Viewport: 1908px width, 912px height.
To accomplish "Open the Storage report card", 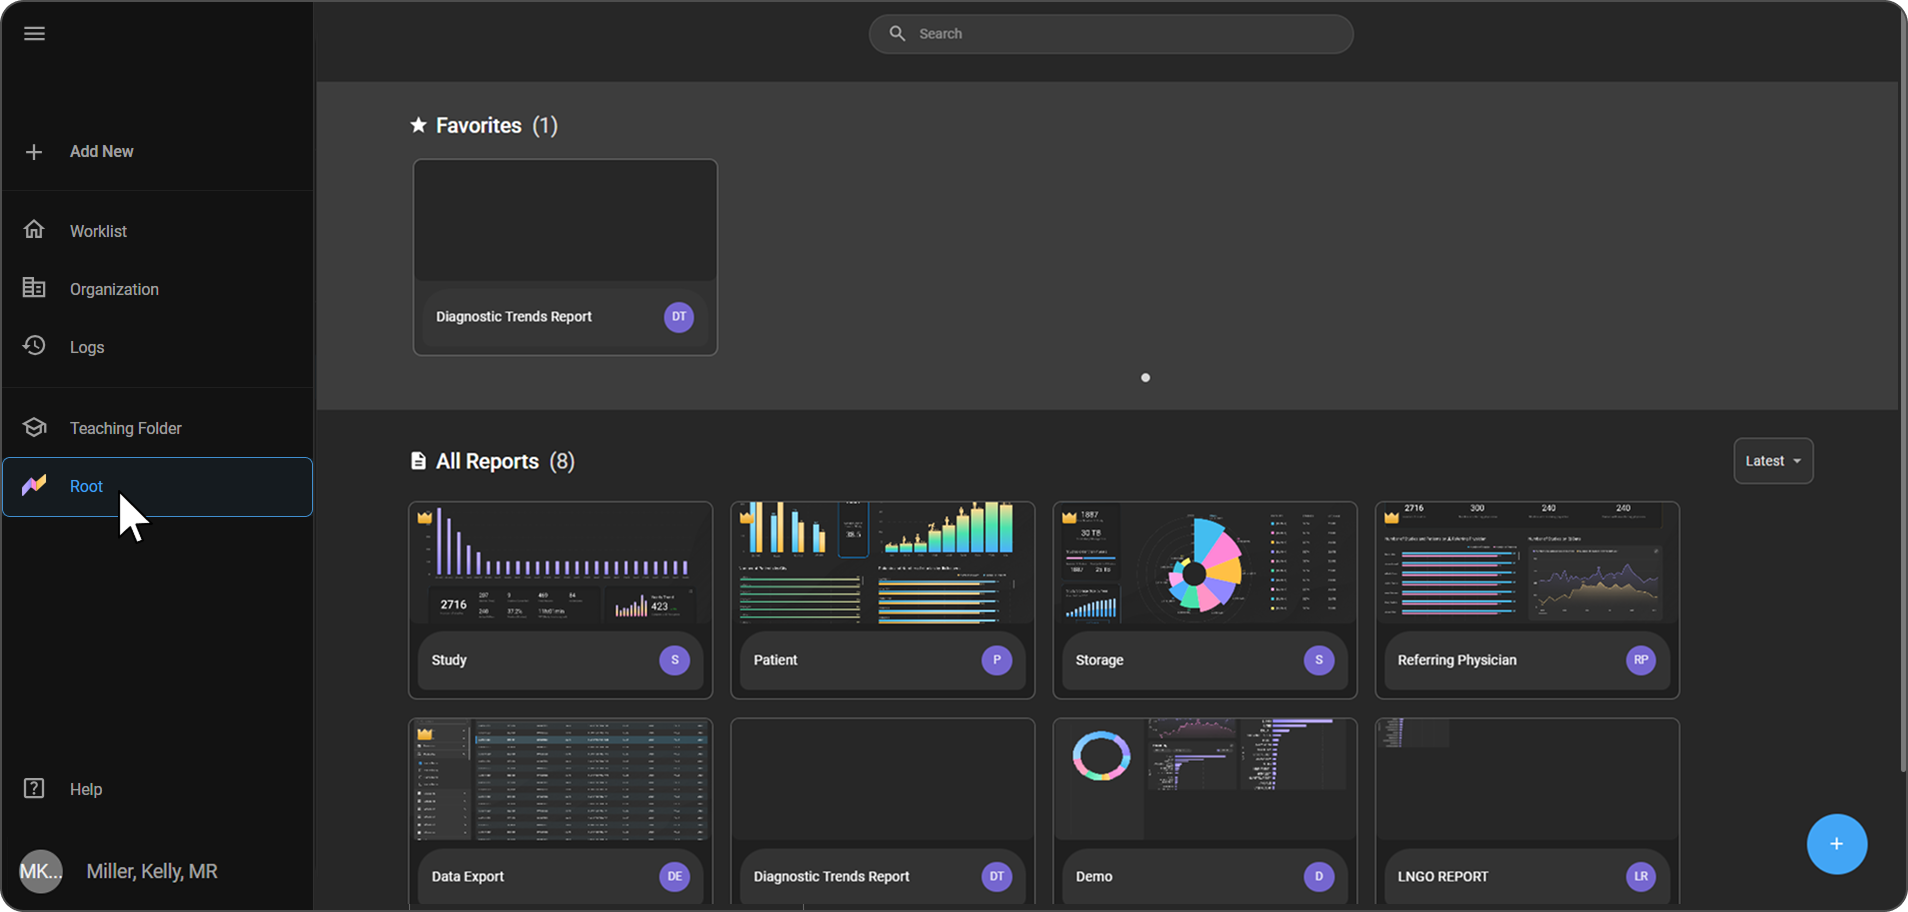I will pyautogui.click(x=1204, y=600).
